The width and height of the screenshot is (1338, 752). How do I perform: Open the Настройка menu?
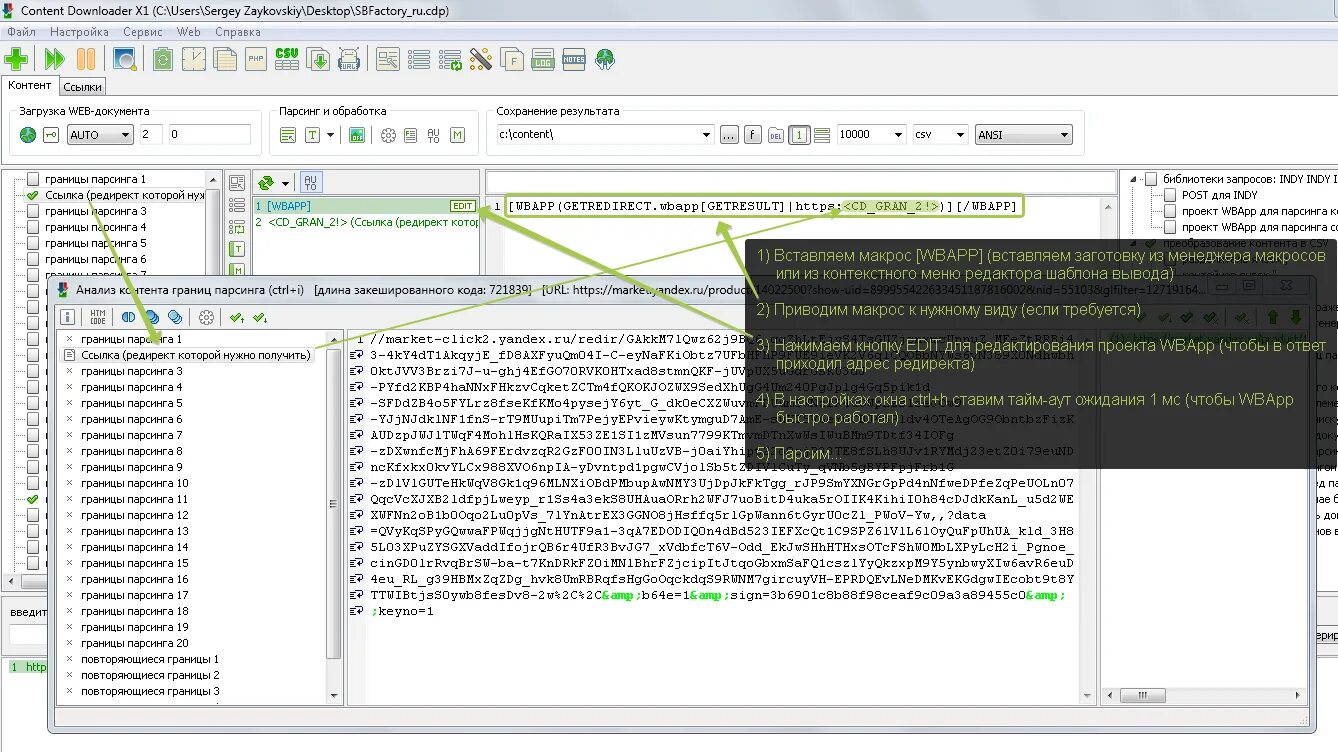[x=79, y=32]
